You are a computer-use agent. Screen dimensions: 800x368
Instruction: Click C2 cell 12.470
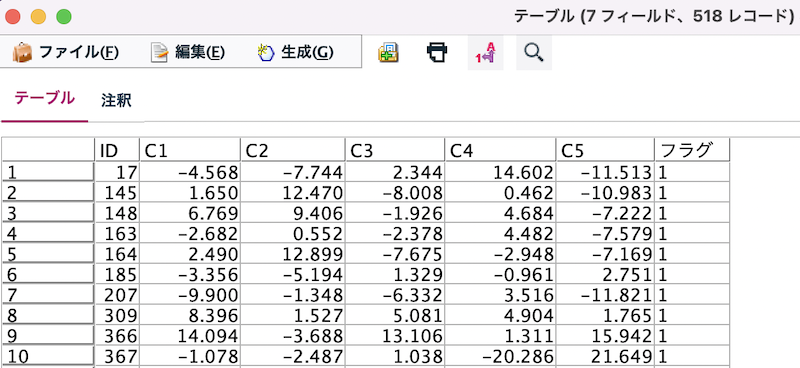[292, 193]
